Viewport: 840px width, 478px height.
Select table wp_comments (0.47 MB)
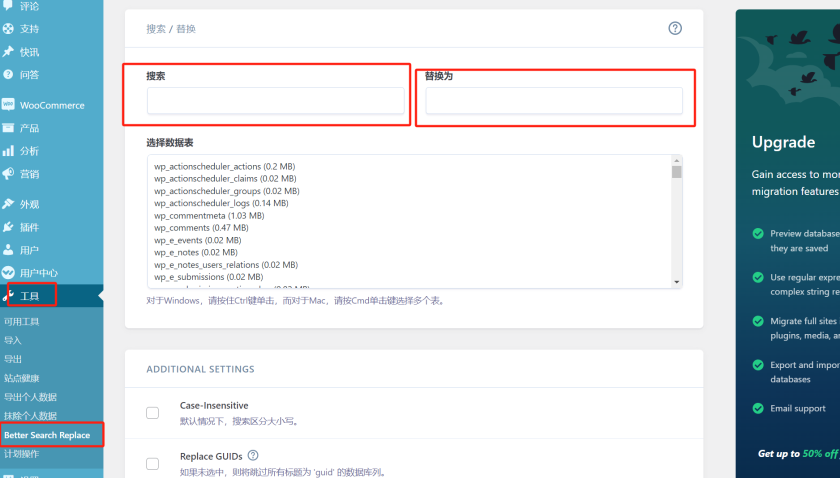[201, 228]
